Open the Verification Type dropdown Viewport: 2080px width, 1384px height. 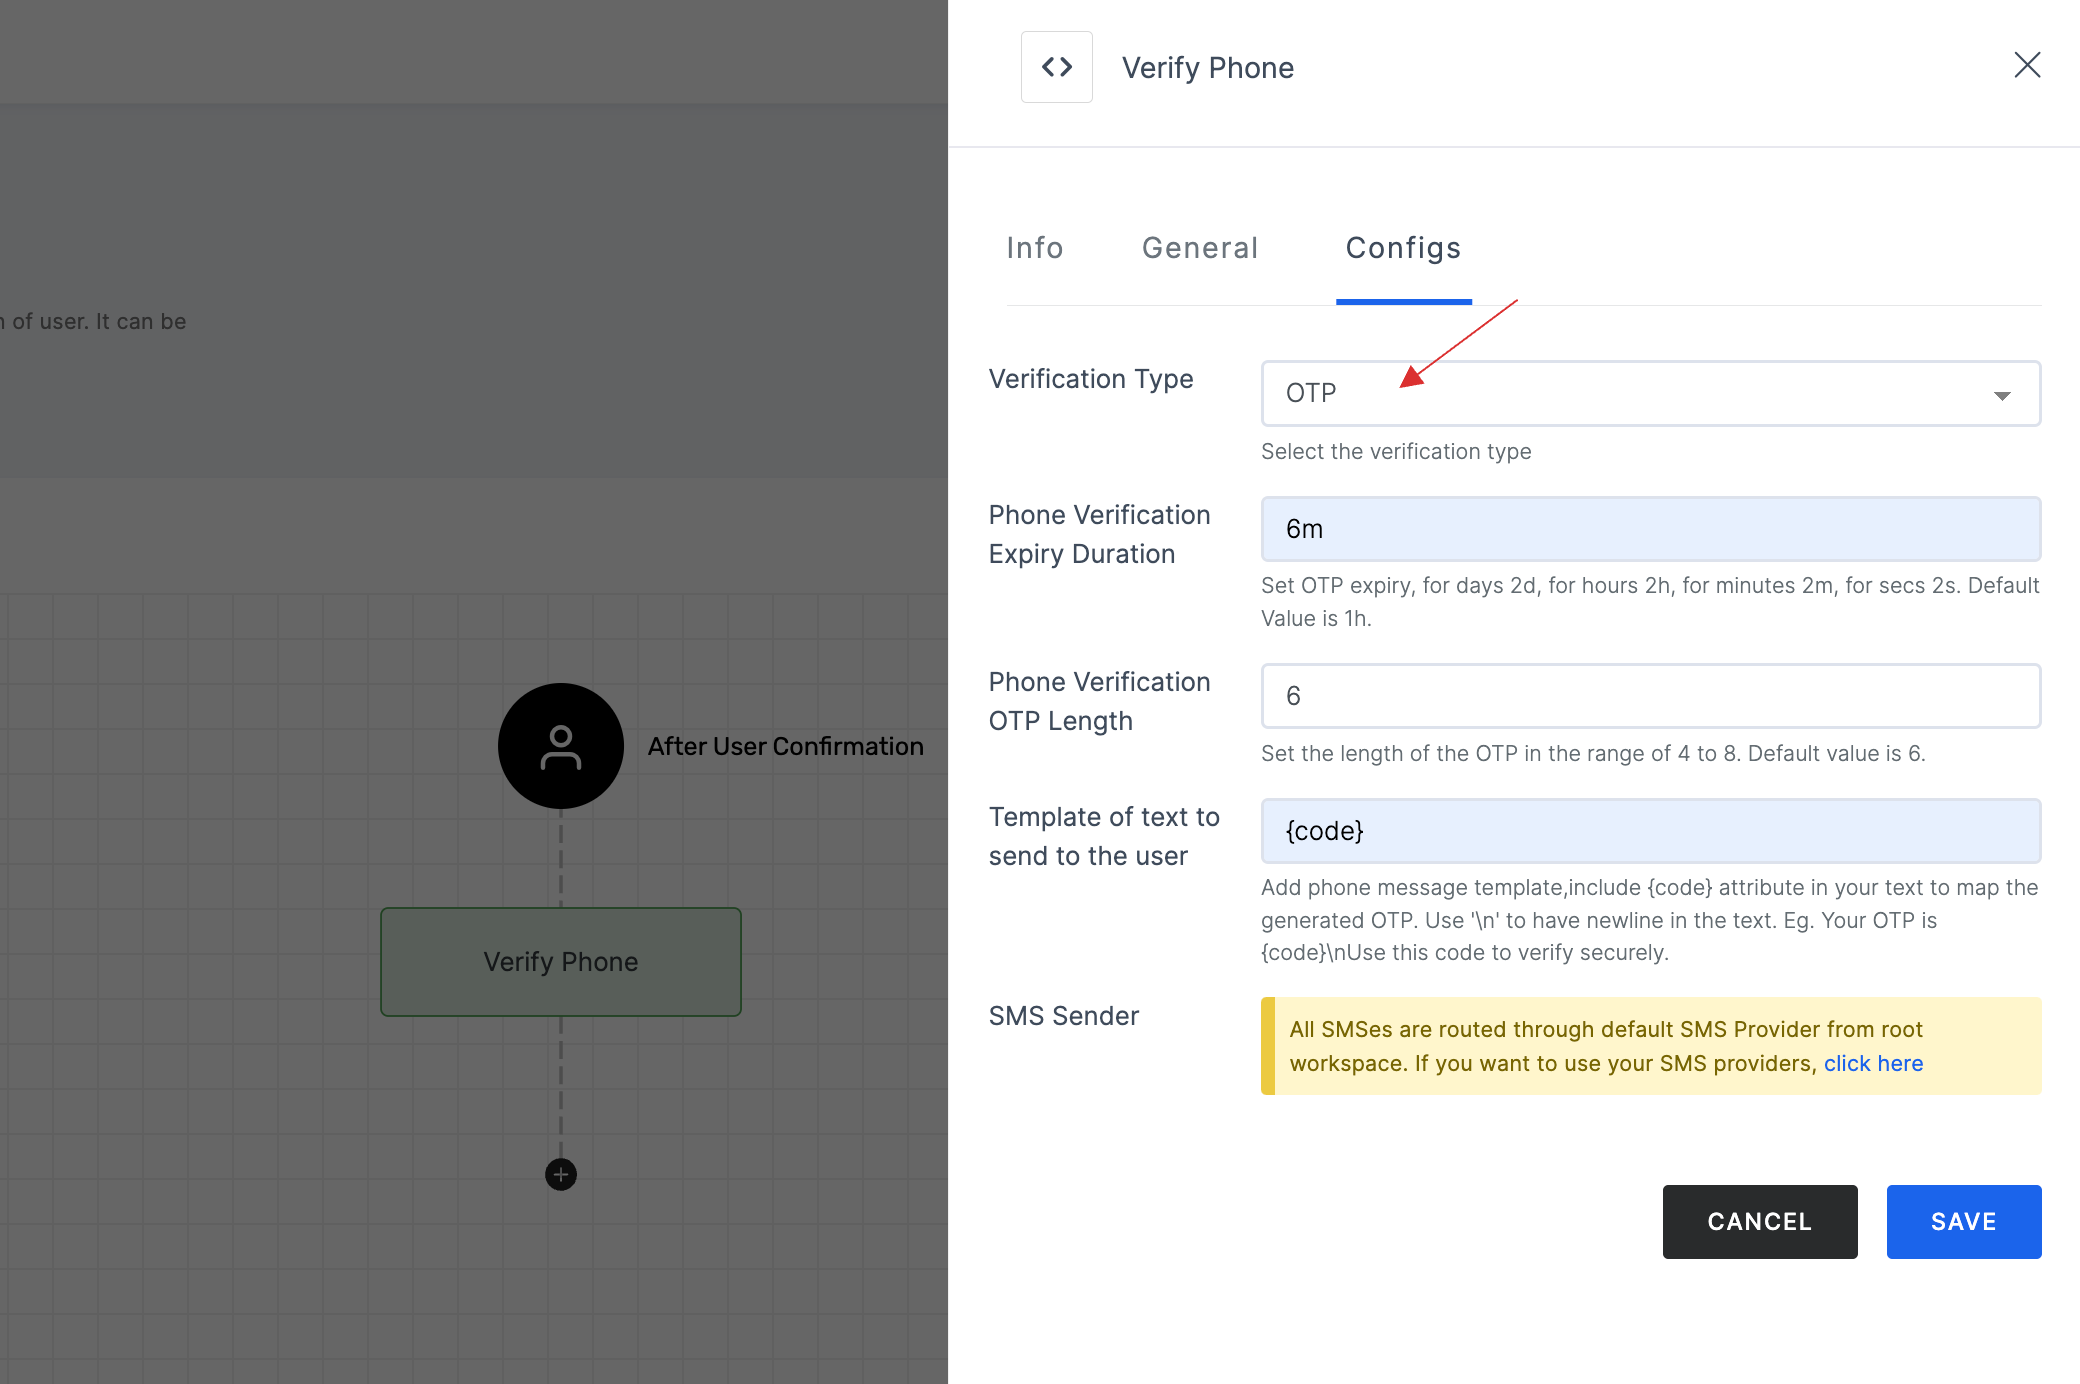(1650, 393)
